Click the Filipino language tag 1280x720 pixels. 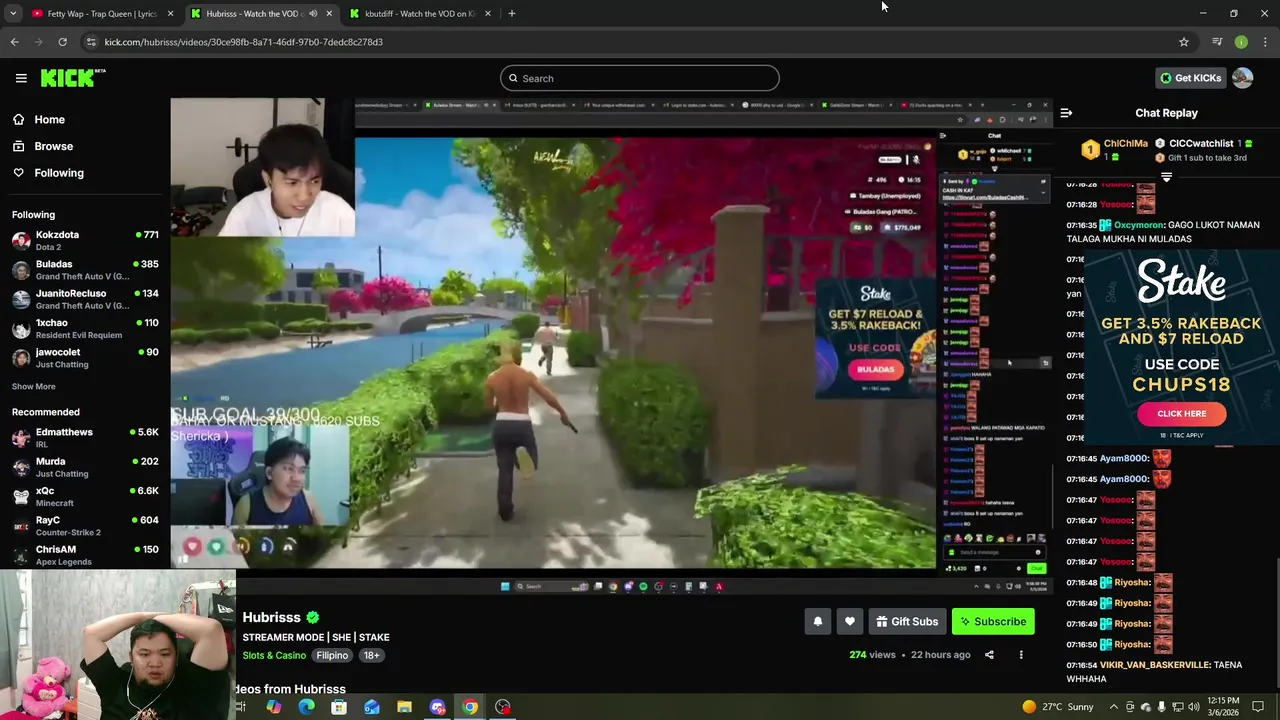pos(332,655)
